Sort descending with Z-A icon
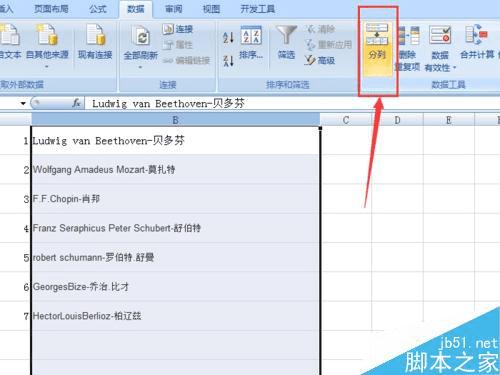500x375 pixels. tap(228, 61)
